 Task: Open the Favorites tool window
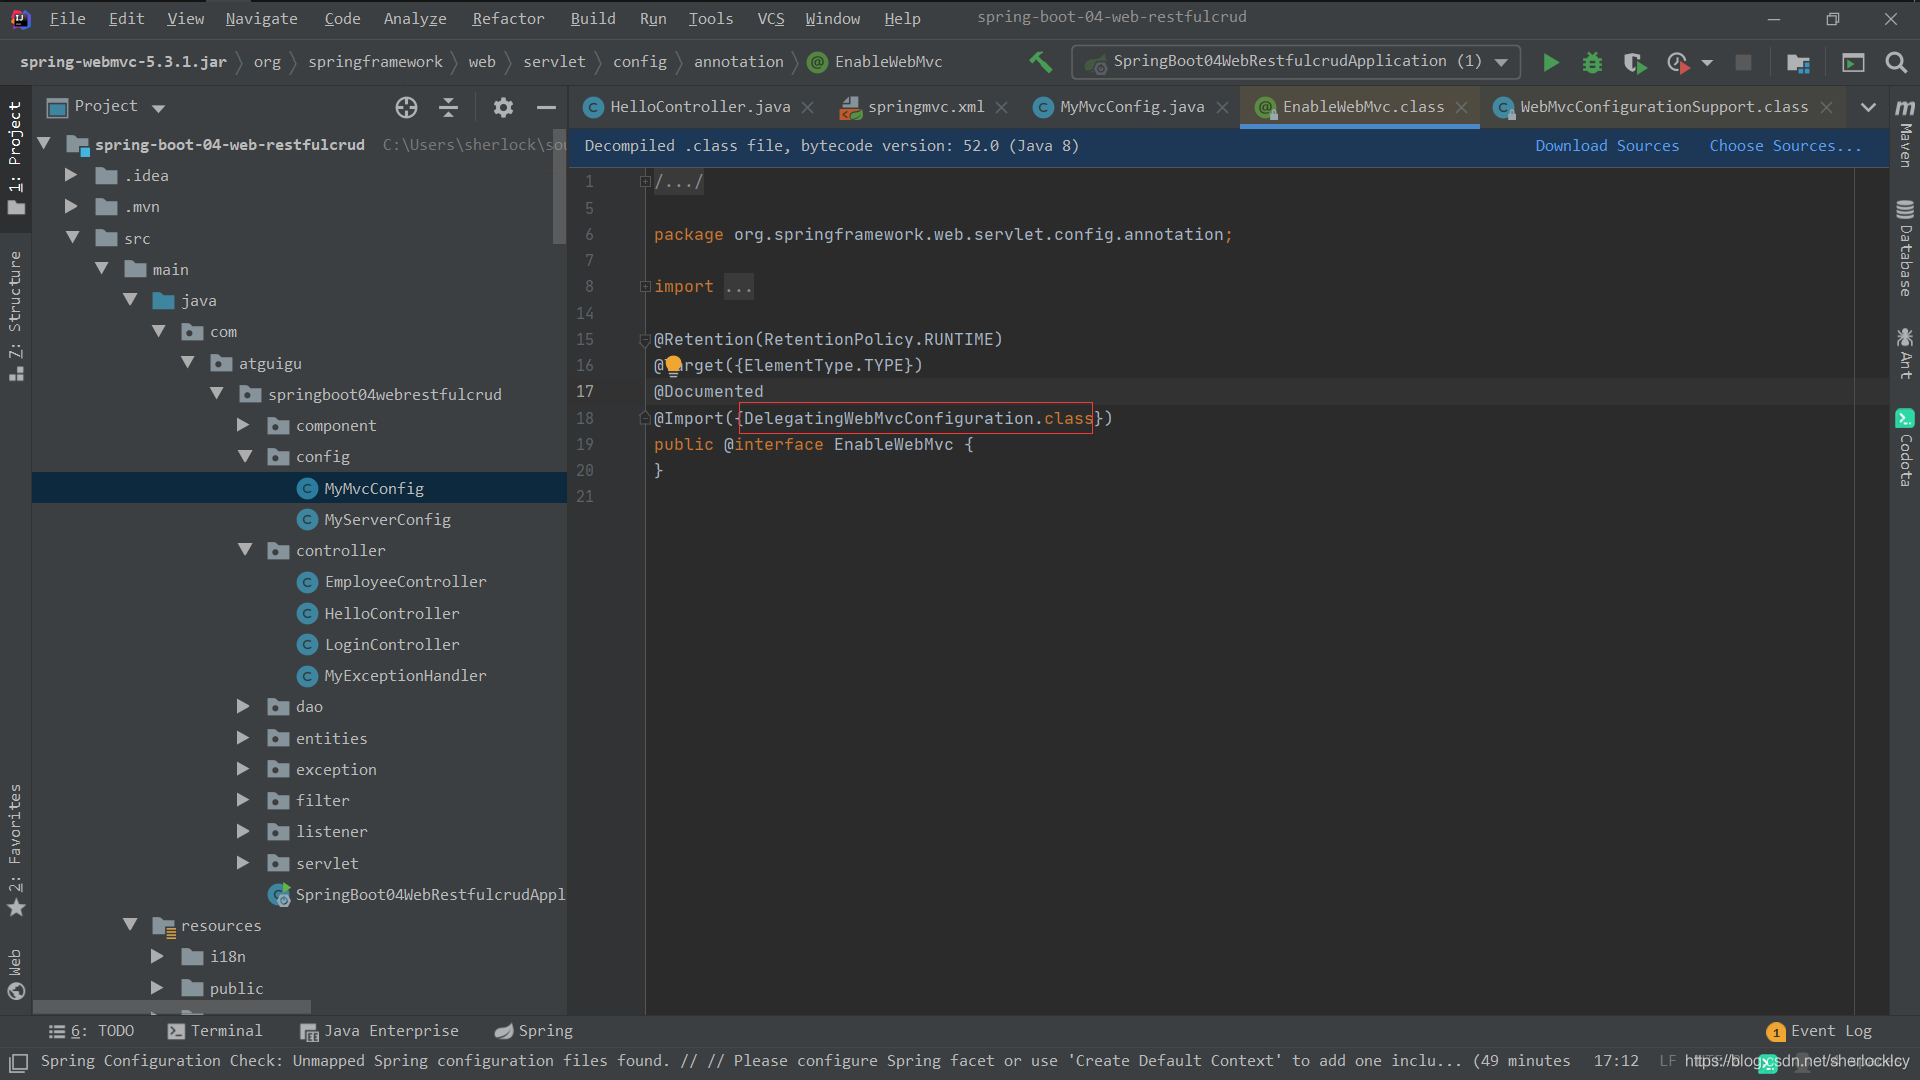tap(15, 850)
